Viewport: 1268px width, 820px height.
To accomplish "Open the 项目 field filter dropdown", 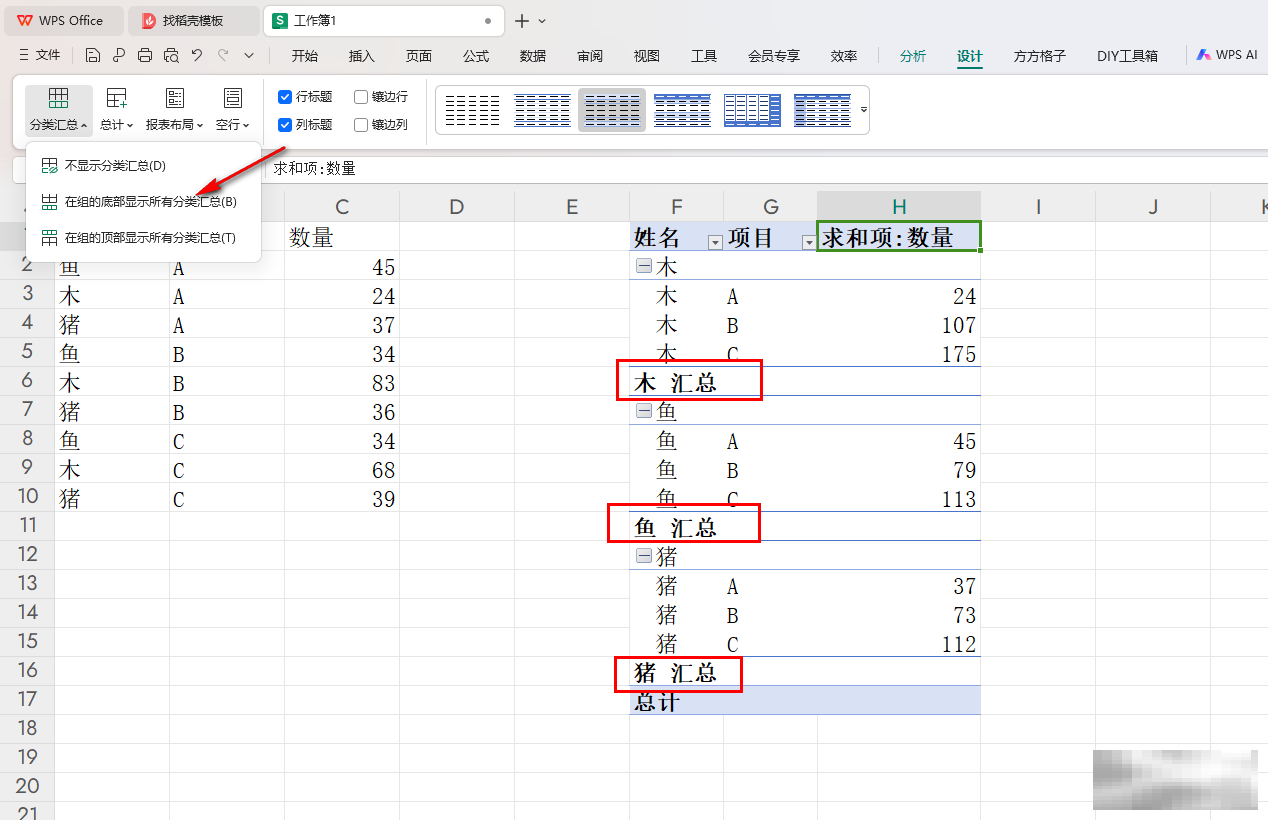I will coord(808,242).
